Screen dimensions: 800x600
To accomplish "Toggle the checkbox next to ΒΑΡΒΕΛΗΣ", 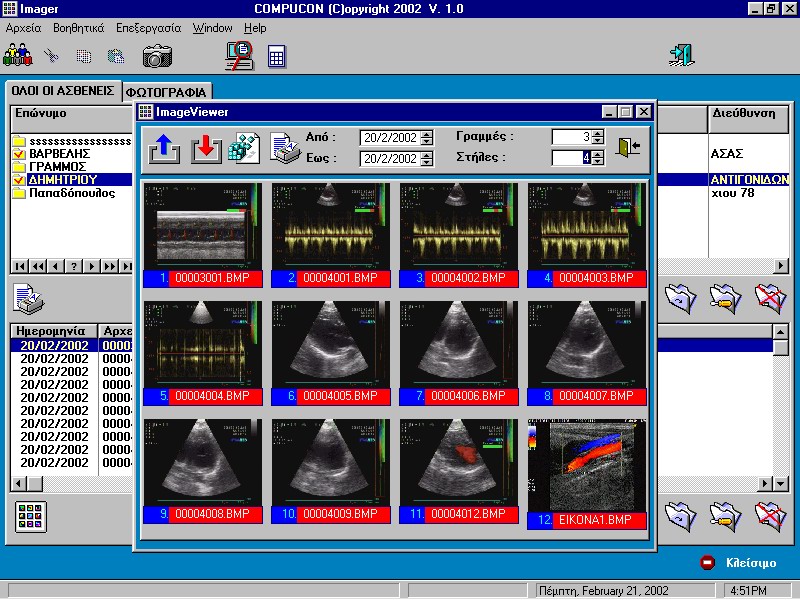I will coord(19,154).
